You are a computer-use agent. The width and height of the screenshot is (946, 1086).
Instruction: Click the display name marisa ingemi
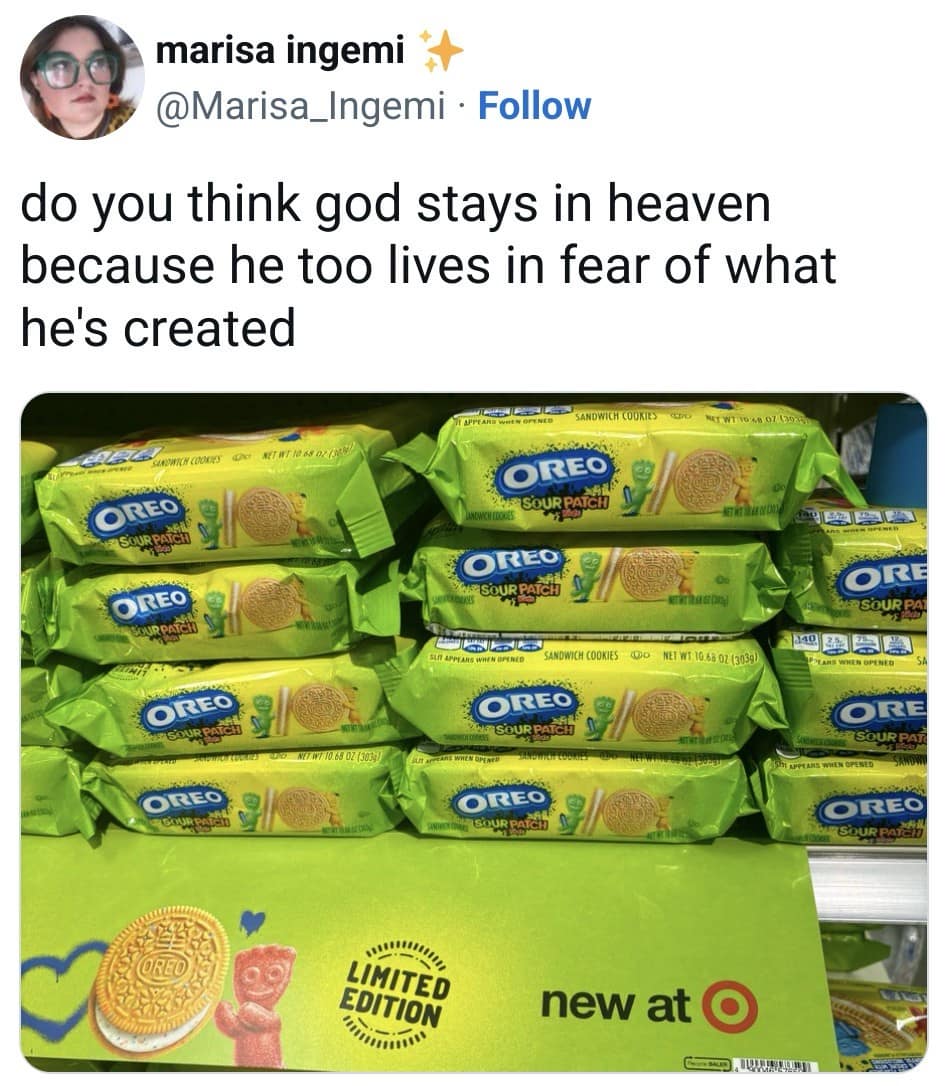(x=280, y=50)
